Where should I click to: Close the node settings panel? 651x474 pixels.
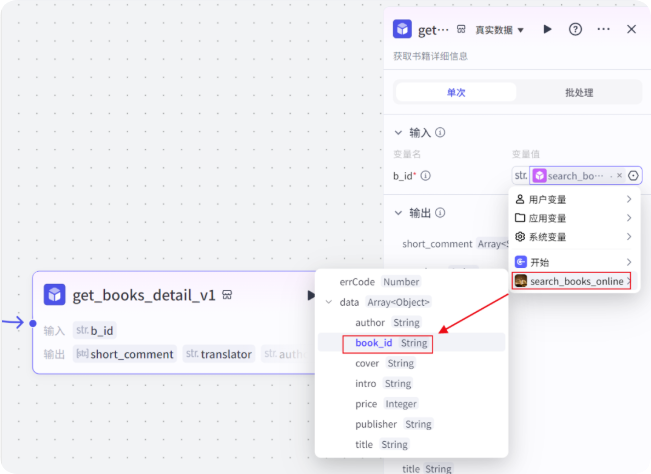(x=631, y=29)
